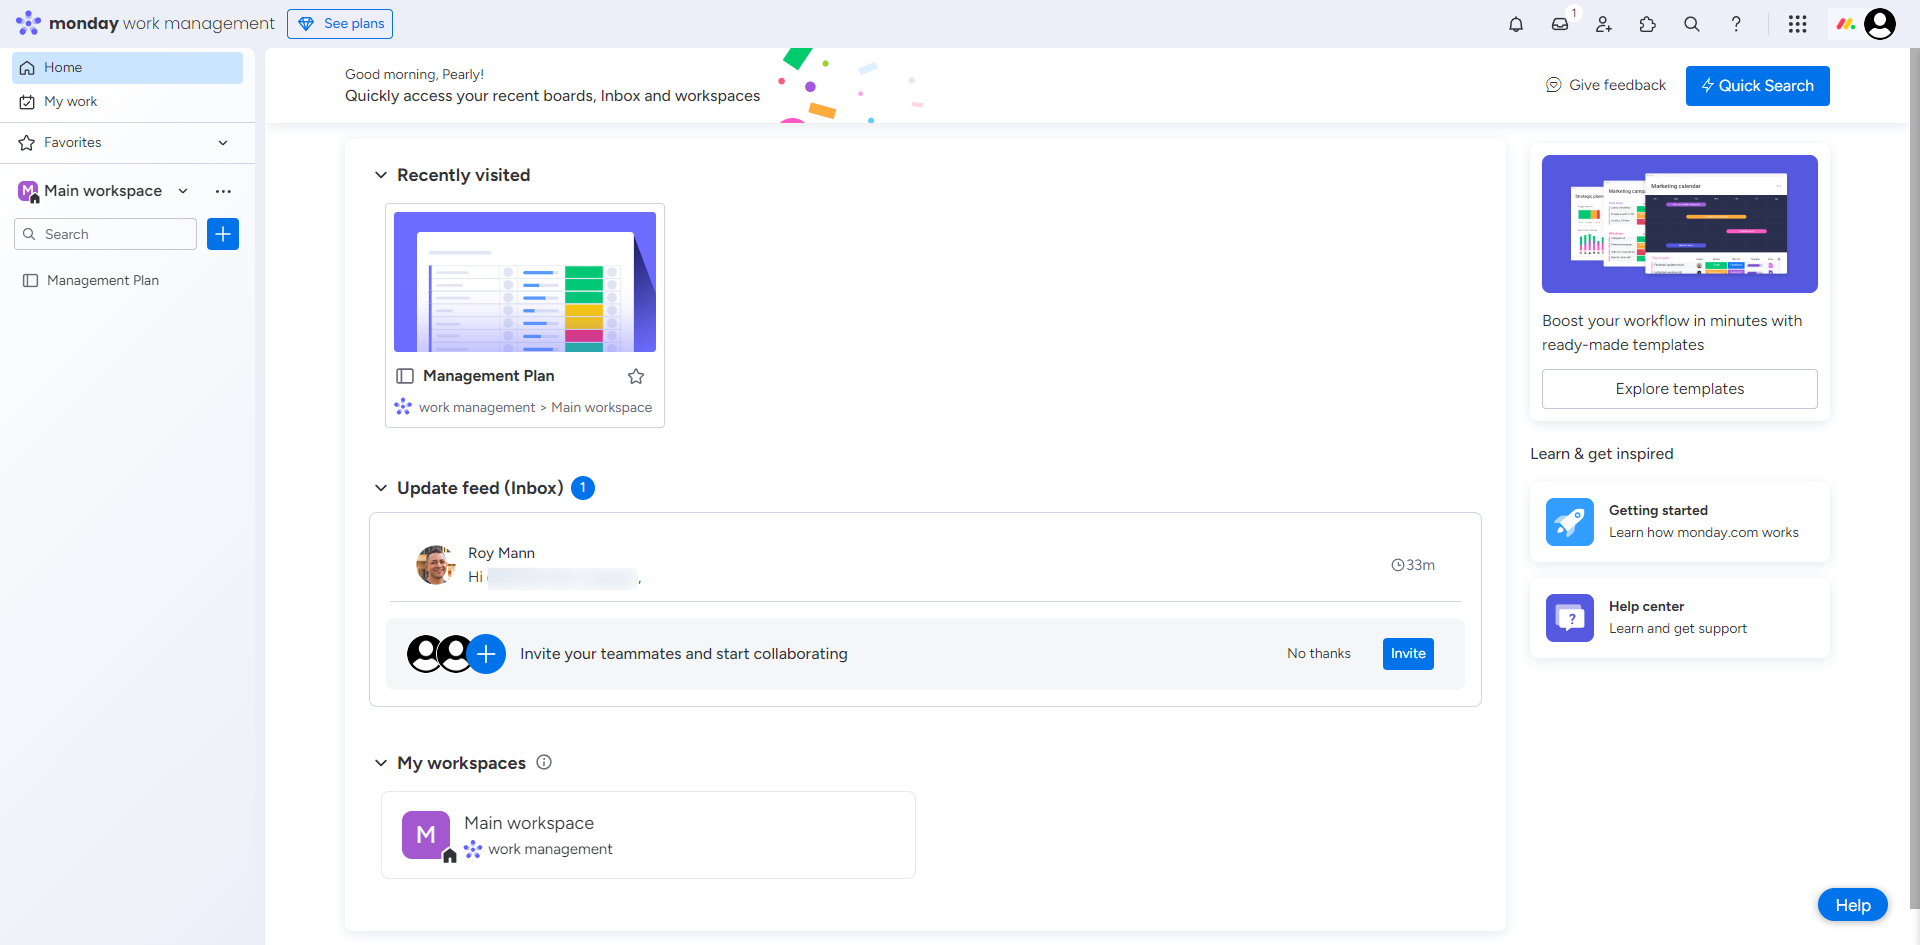Click the workspace Search input field
The height and width of the screenshot is (945, 1920).
104,233
